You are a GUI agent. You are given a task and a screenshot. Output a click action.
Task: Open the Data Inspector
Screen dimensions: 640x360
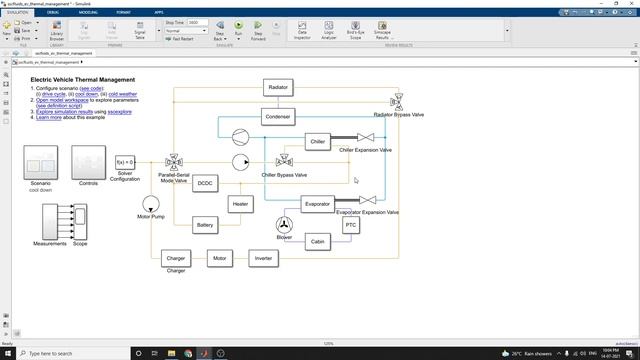[x=302, y=31]
